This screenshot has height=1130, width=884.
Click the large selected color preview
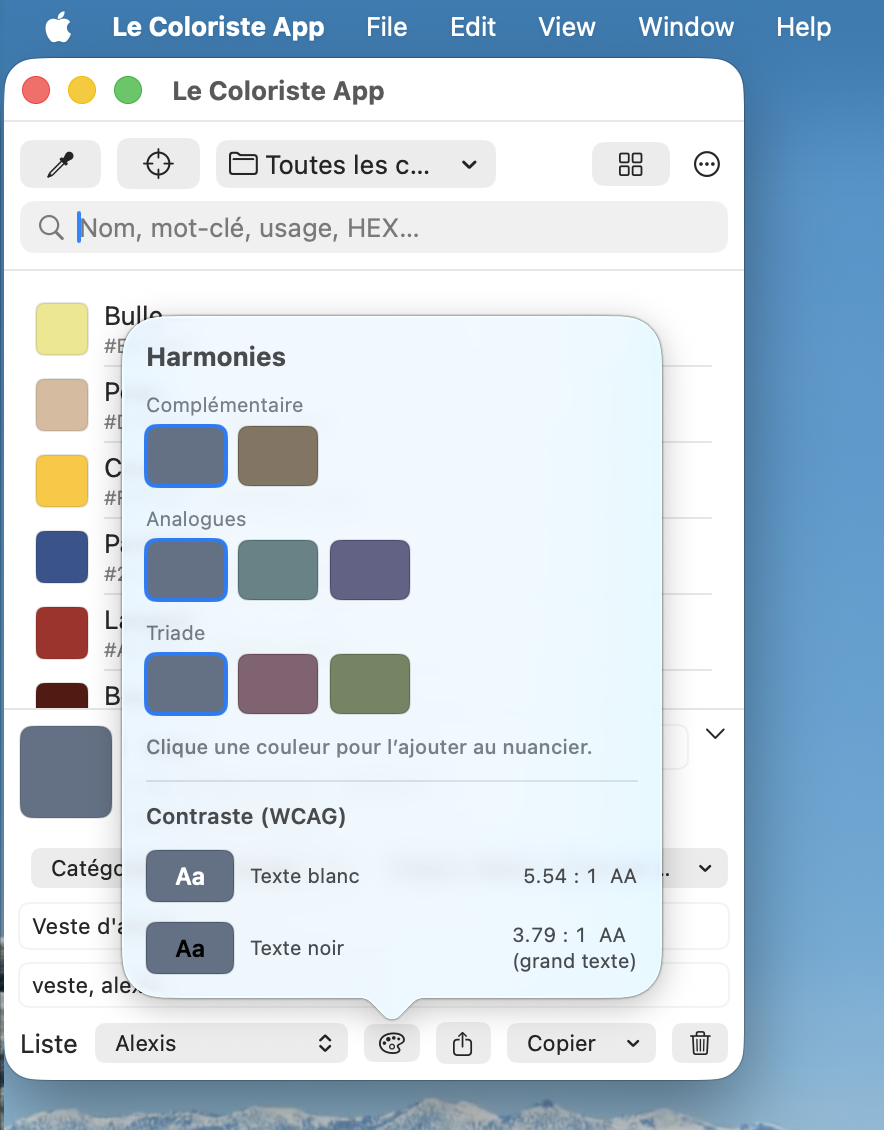66,772
